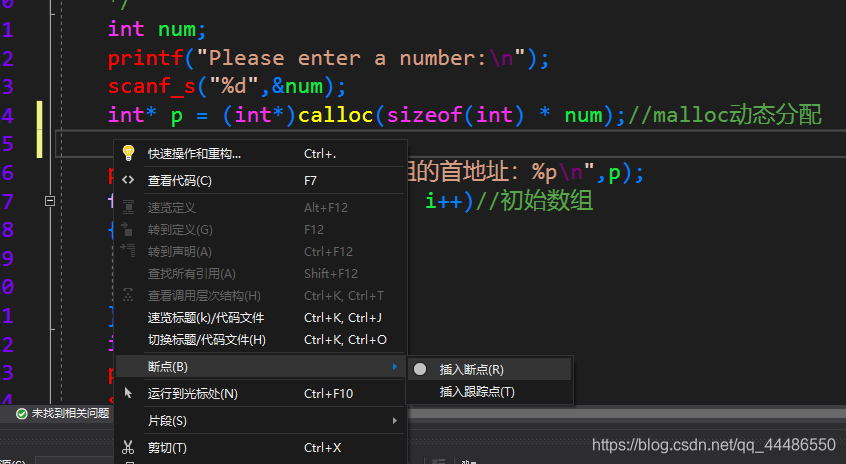The width and height of the screenshot is (846, 464).
Task: Click the run to cursor arrow icon
Action: [128, 393]
